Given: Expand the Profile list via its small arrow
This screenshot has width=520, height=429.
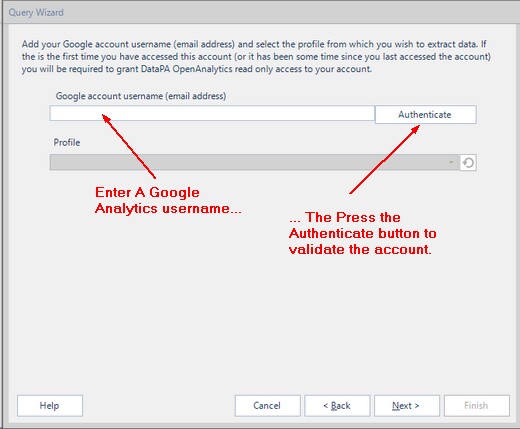Looking at the screenshot, I should pos(451,162).
